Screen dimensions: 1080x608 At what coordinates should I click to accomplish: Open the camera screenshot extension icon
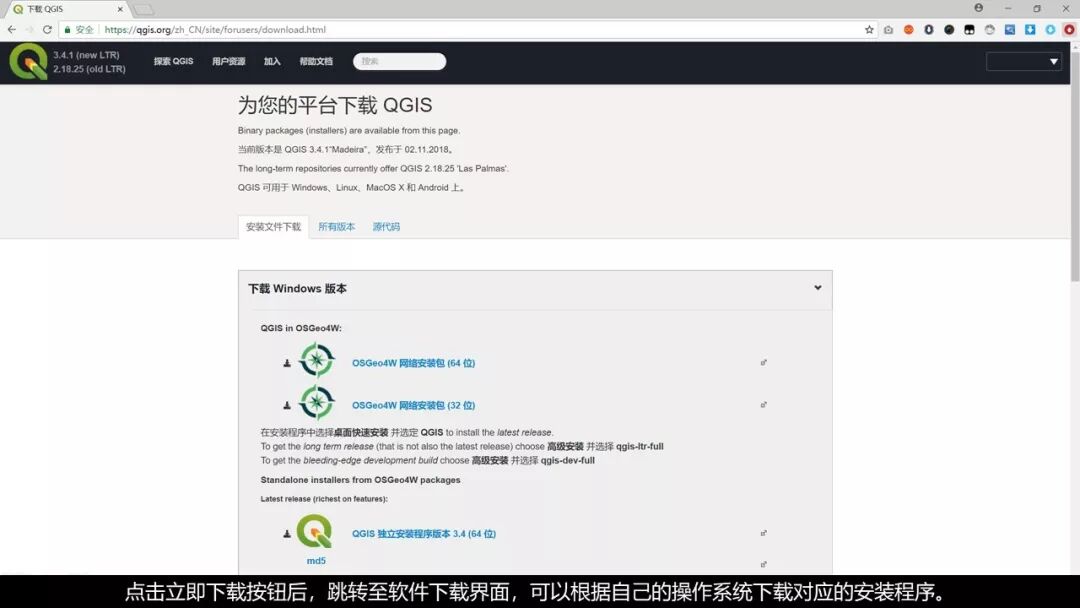pyautogui.click(x=889, y=30)
